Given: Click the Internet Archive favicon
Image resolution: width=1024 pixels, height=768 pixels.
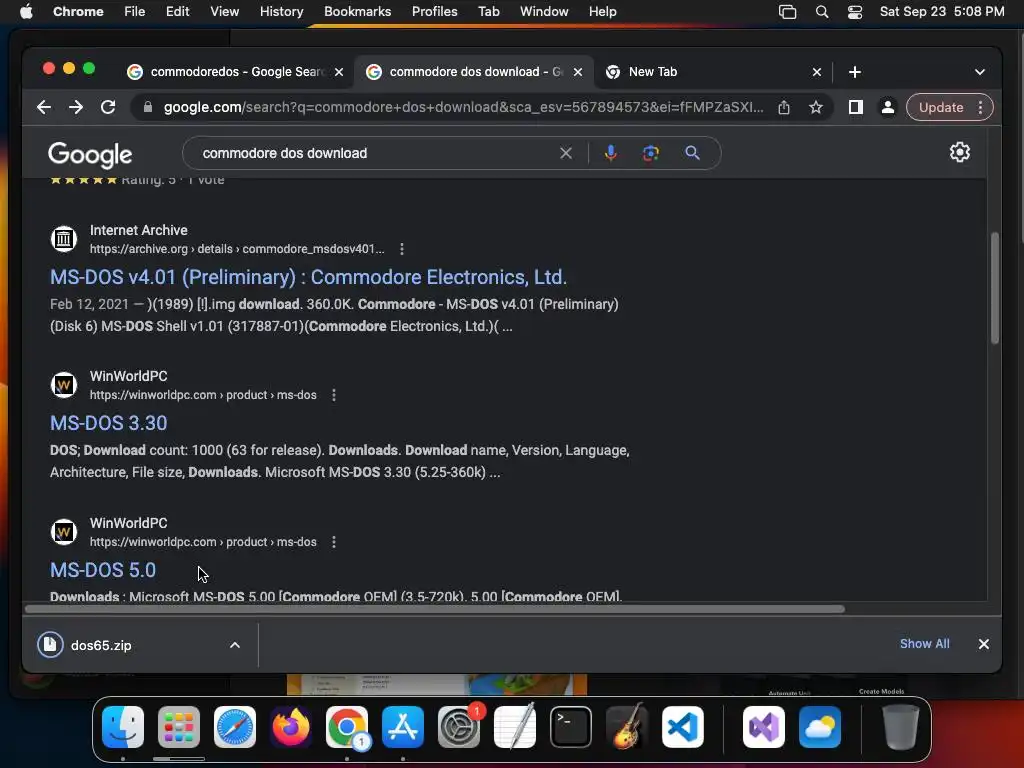Looking at the screenshot, I should point(64,239).
